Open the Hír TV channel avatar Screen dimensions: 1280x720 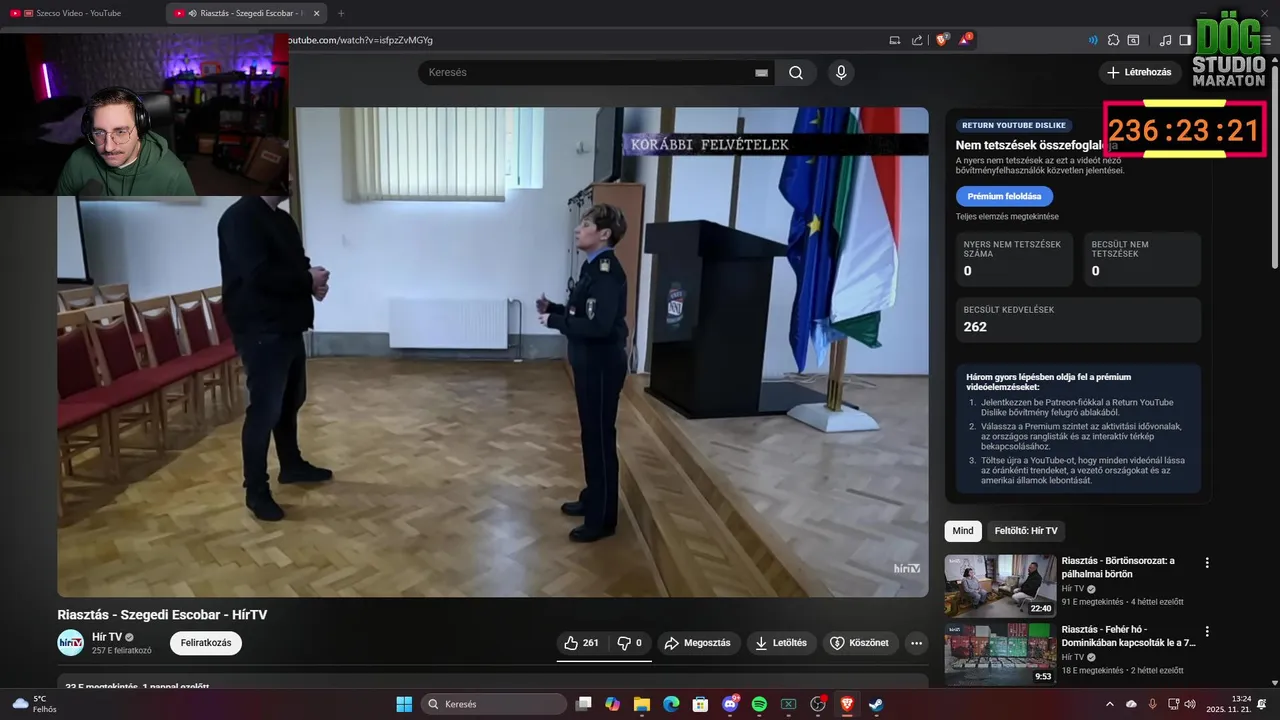70,643
